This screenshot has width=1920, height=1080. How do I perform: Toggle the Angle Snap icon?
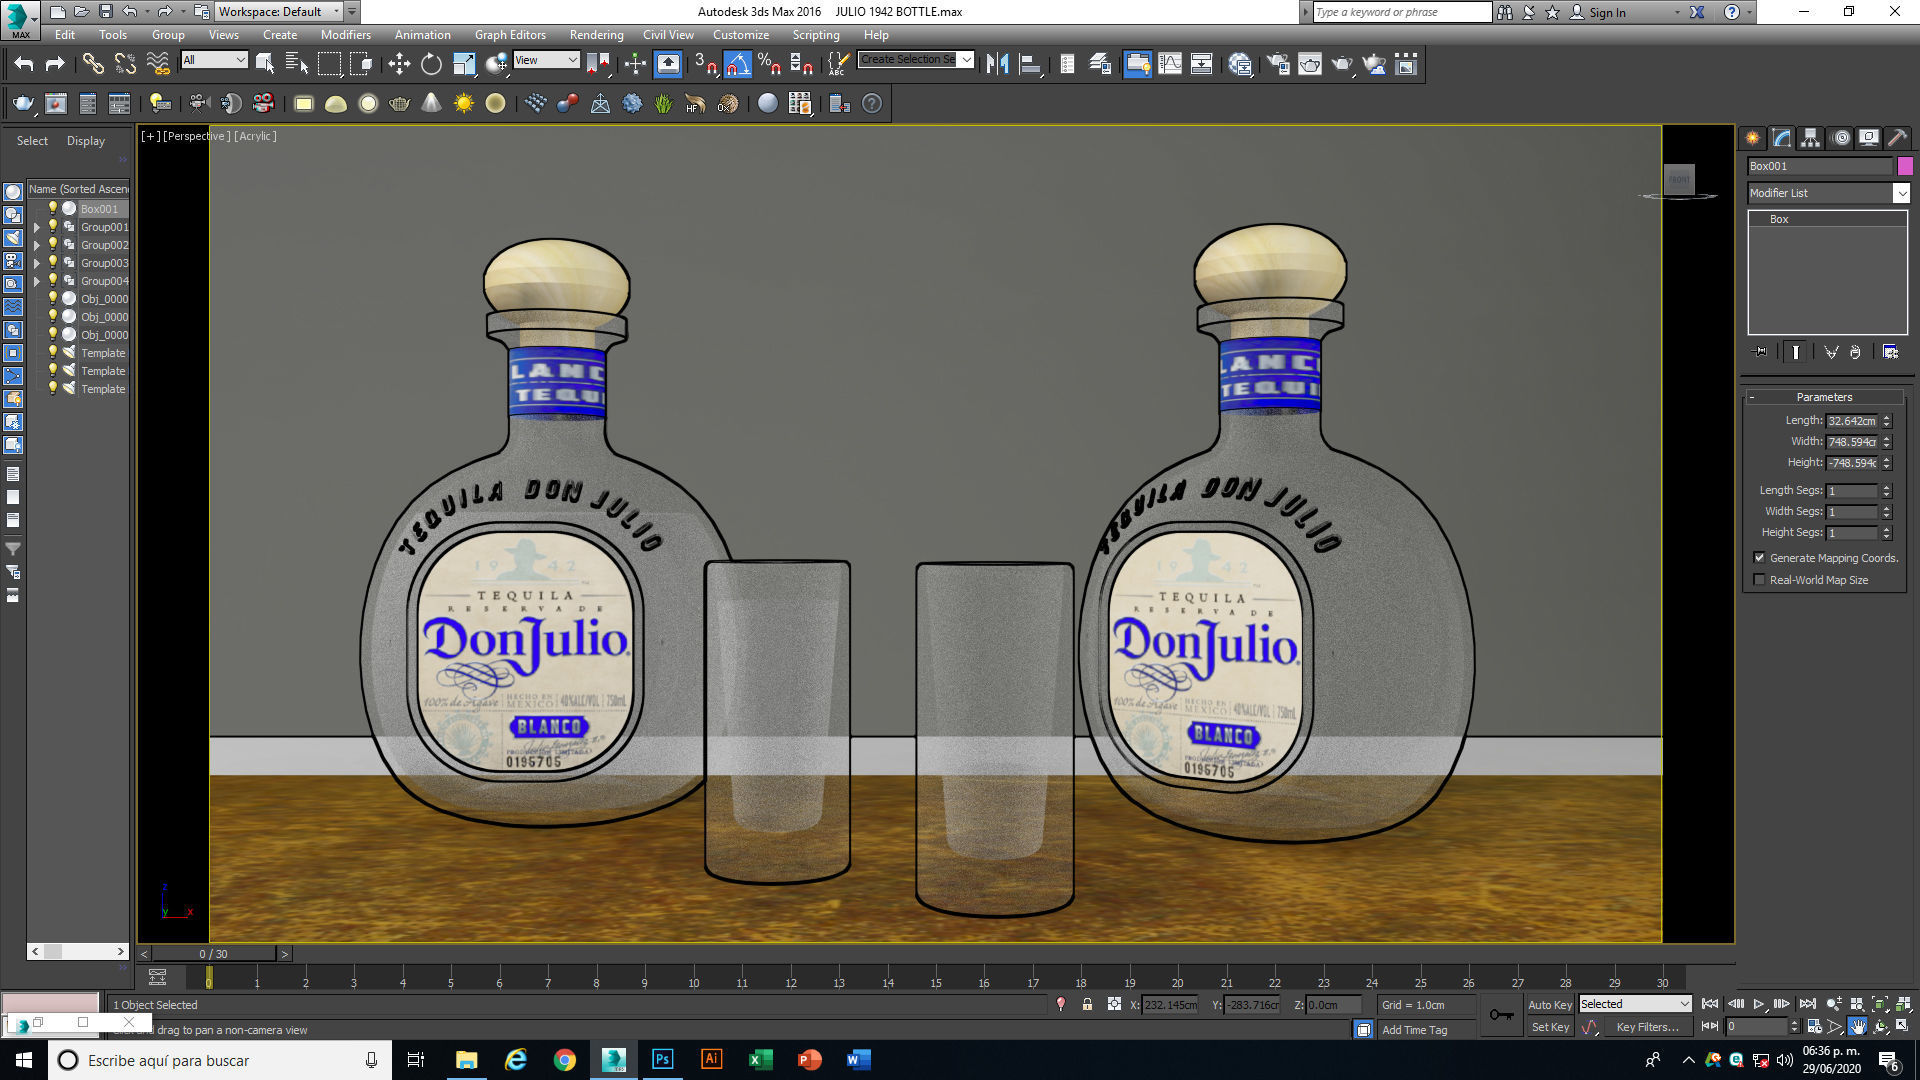pos(737,65)
